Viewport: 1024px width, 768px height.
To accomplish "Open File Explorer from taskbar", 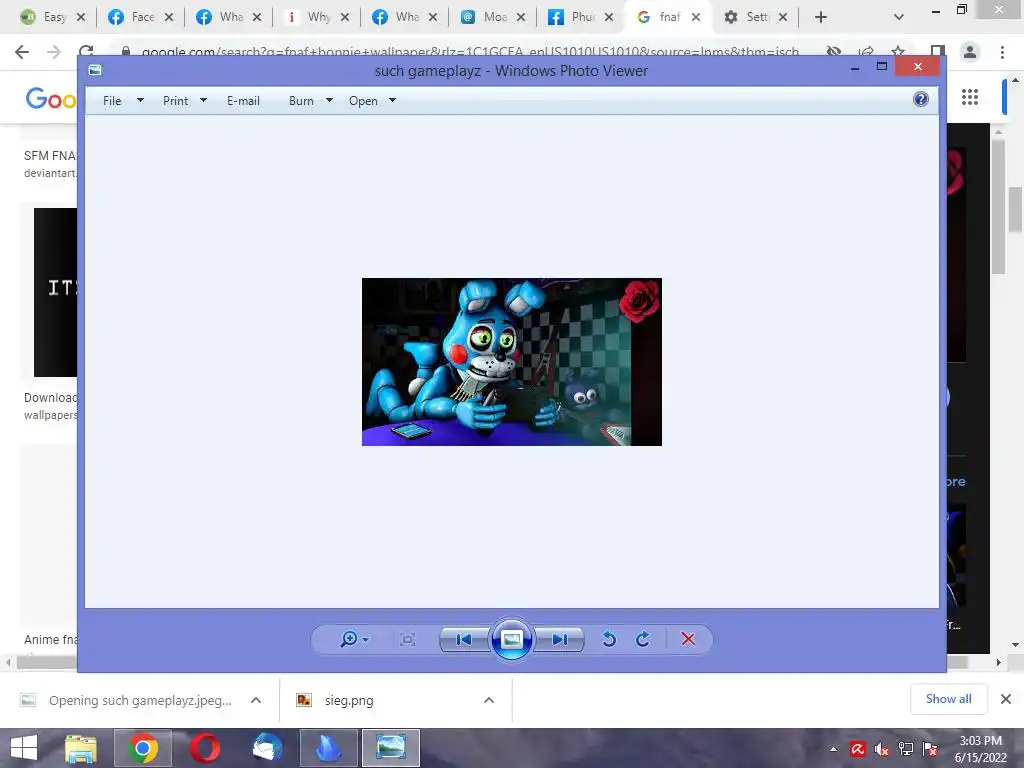I will [x=81, y=748].
